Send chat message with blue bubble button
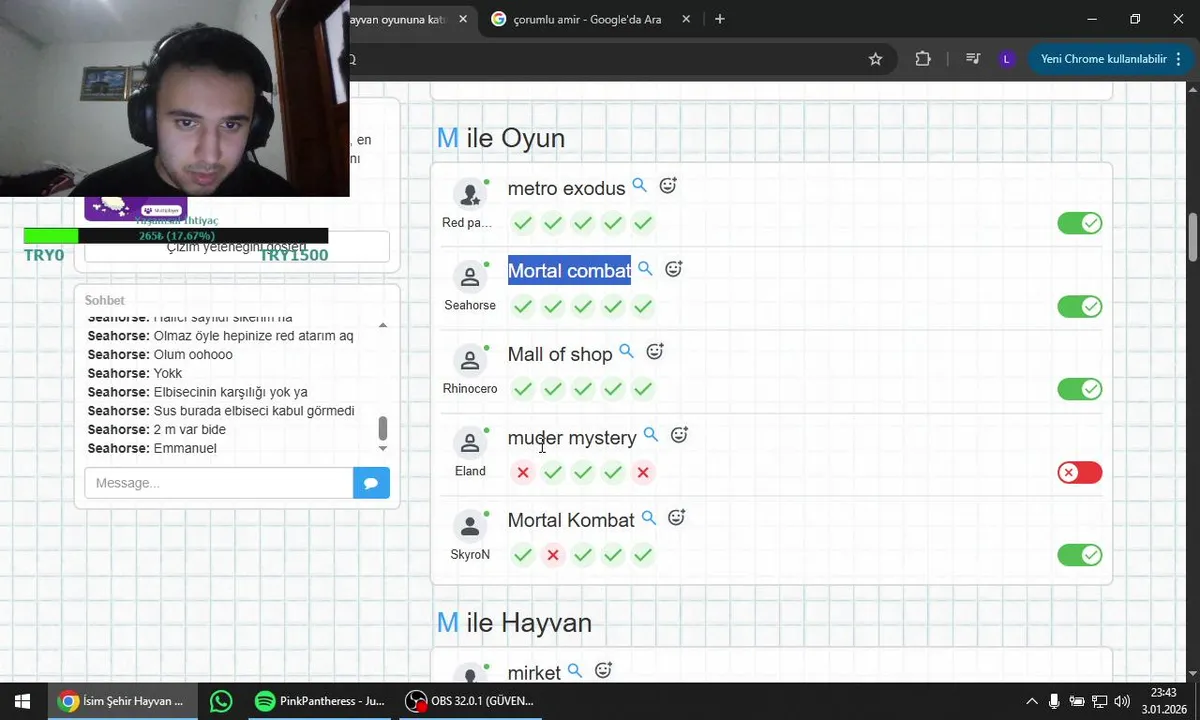Image resolution: width=1200 pixels, height=720 pixels. tap(371, 483)
